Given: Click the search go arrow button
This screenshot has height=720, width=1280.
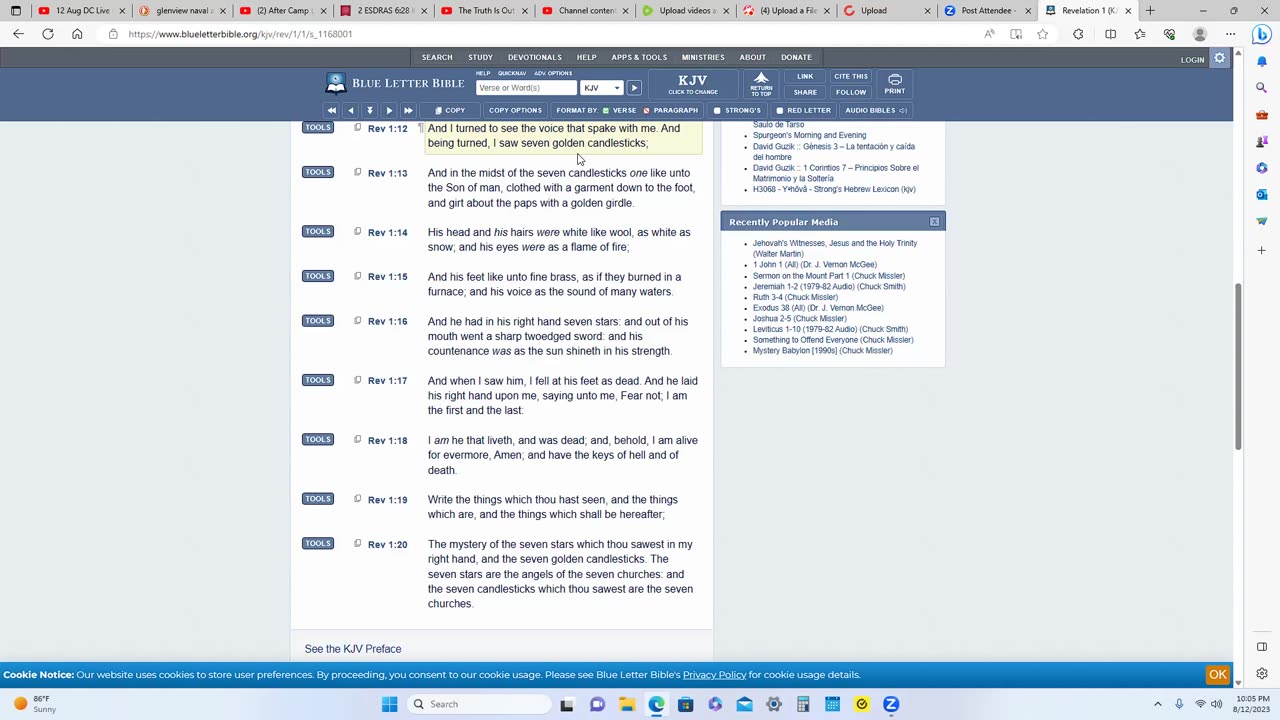Looking at the screenshot, I should pyautogui.click(x=634, y=88).
